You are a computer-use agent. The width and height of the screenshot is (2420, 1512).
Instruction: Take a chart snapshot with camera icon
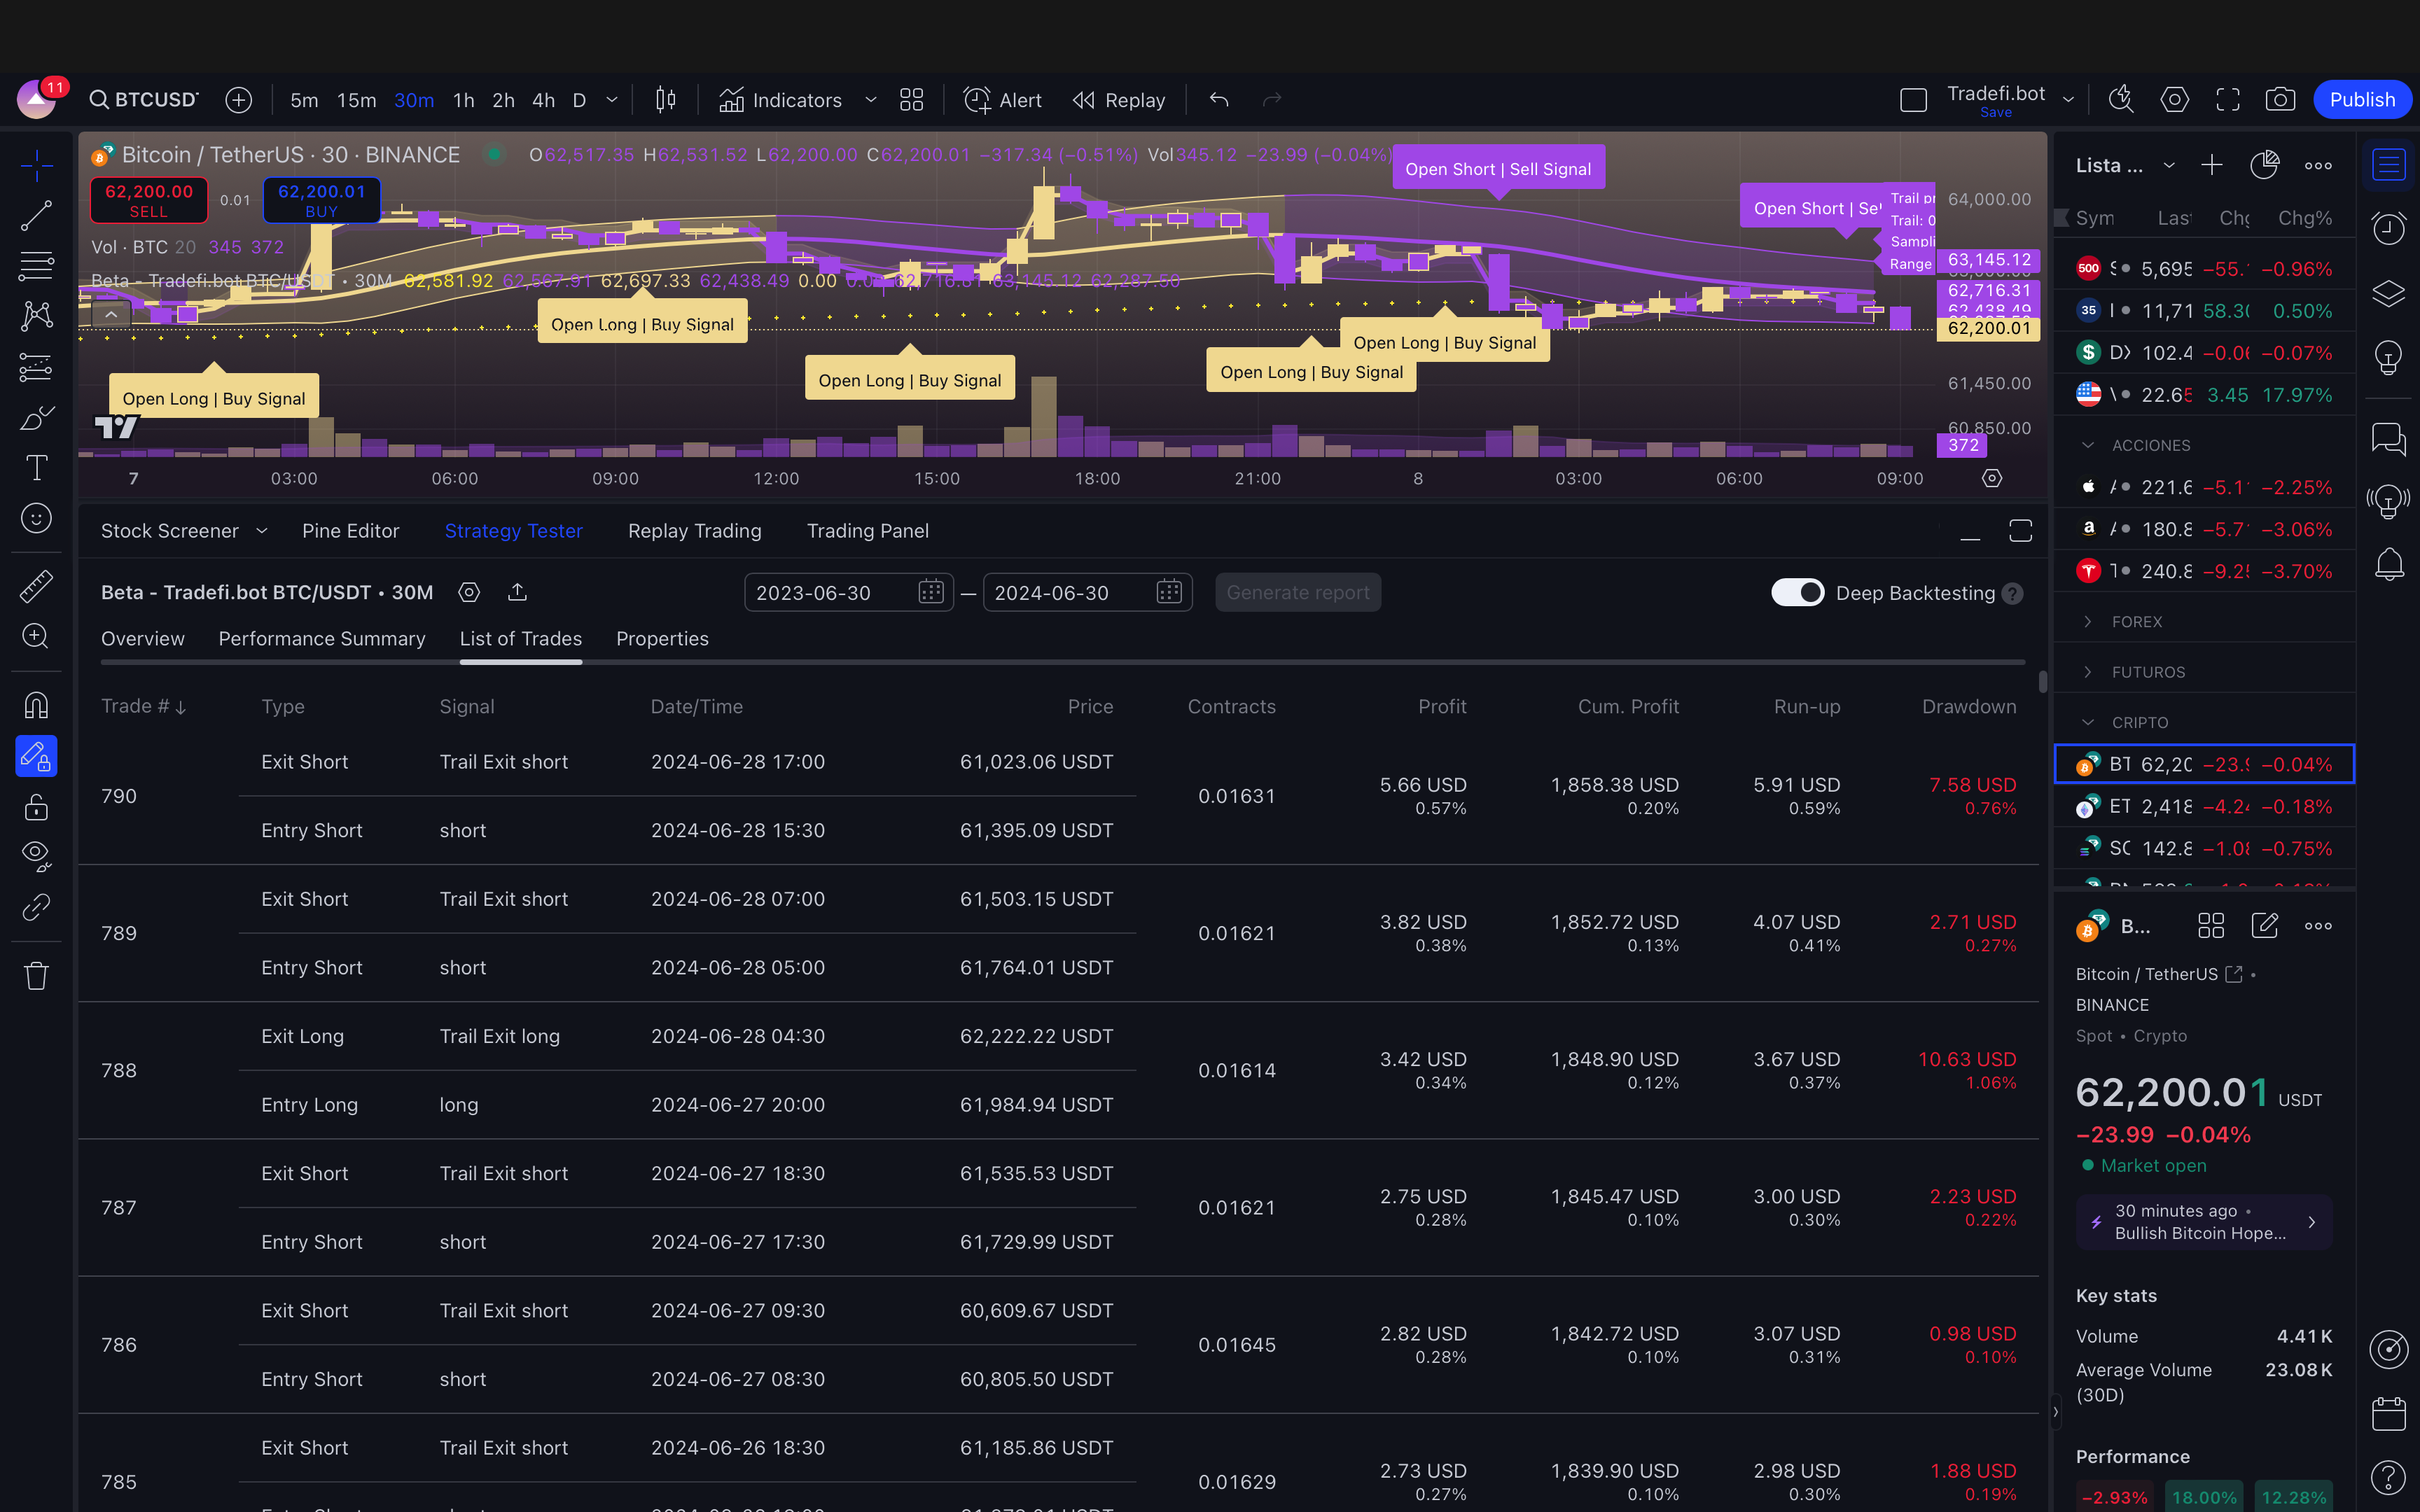click(x=2280, y=100)
